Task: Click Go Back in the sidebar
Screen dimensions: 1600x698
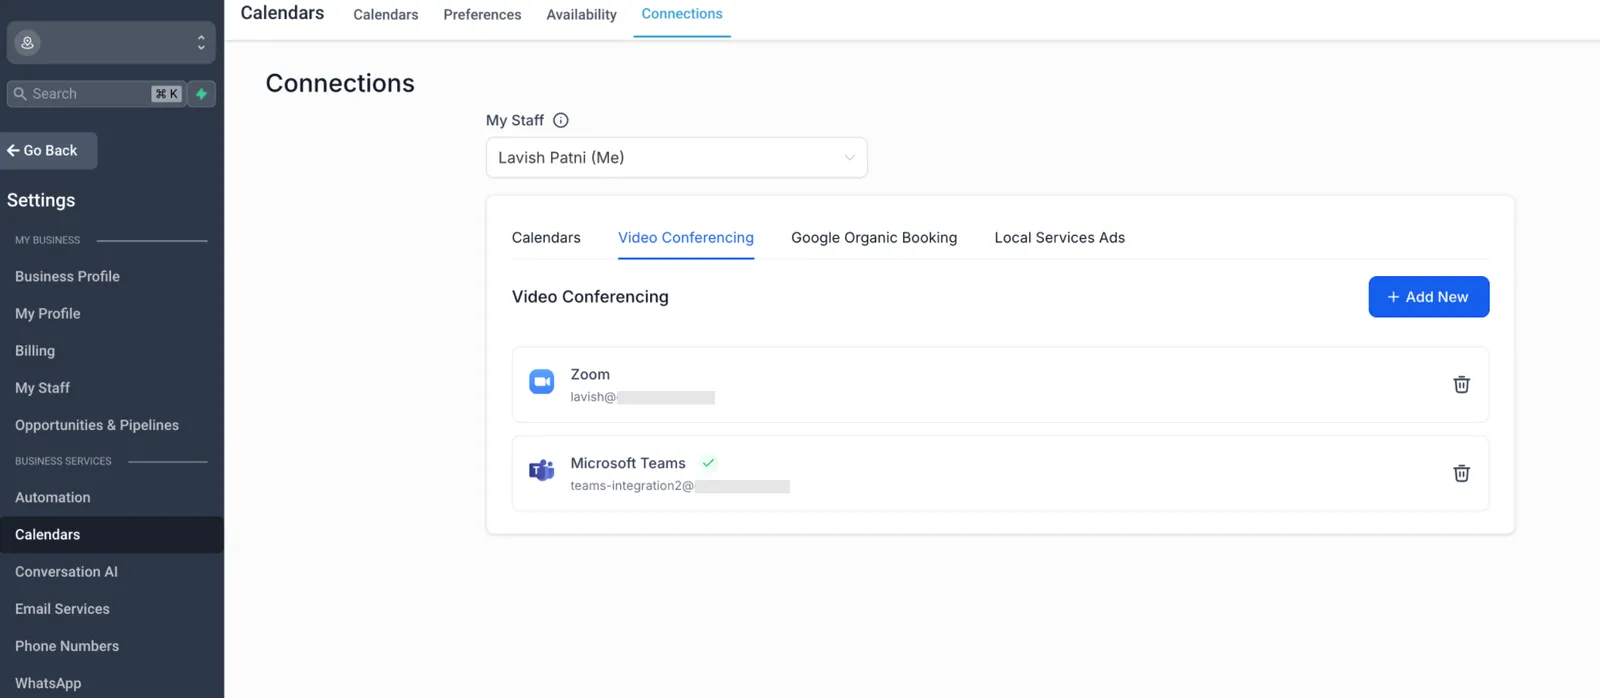Action: click(48, 151)
